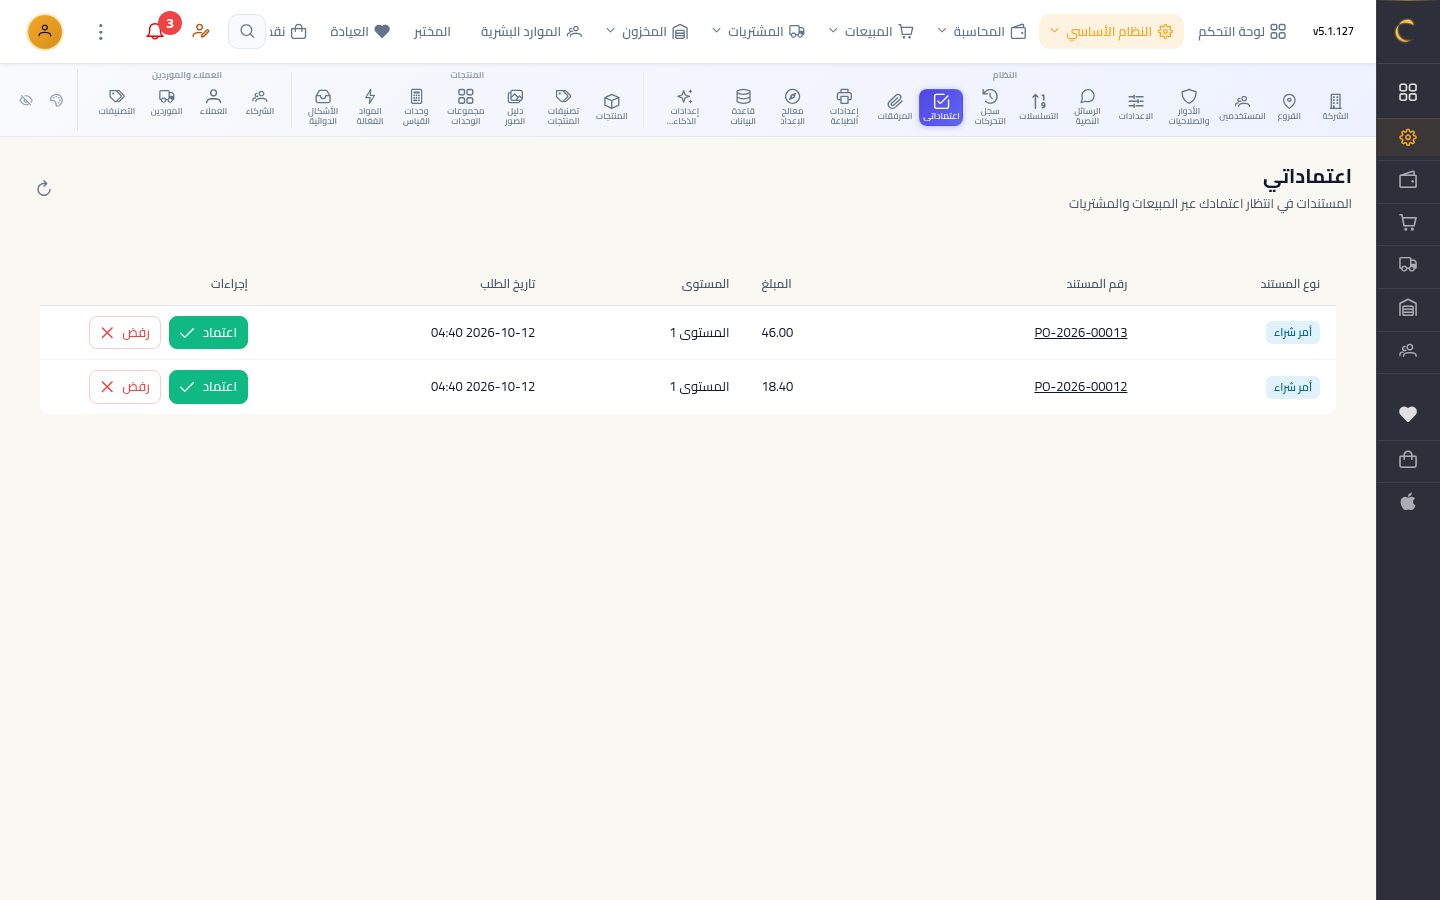Open المرفقات (Attachments) paperclip icon
The height and width of the screenshot is (900, 1440).
pyautogui.click(x=895, y=106)
